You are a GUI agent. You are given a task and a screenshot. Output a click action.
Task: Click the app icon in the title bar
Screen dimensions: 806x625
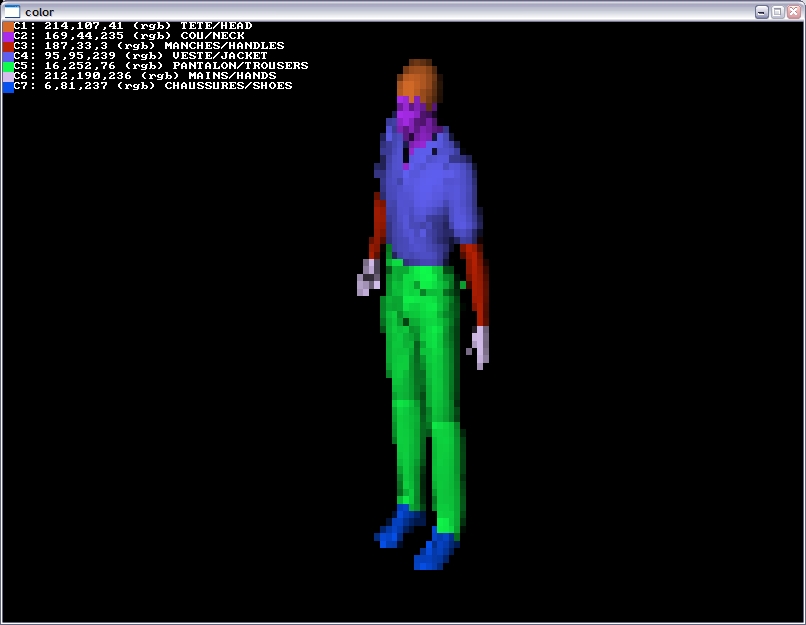12,11
